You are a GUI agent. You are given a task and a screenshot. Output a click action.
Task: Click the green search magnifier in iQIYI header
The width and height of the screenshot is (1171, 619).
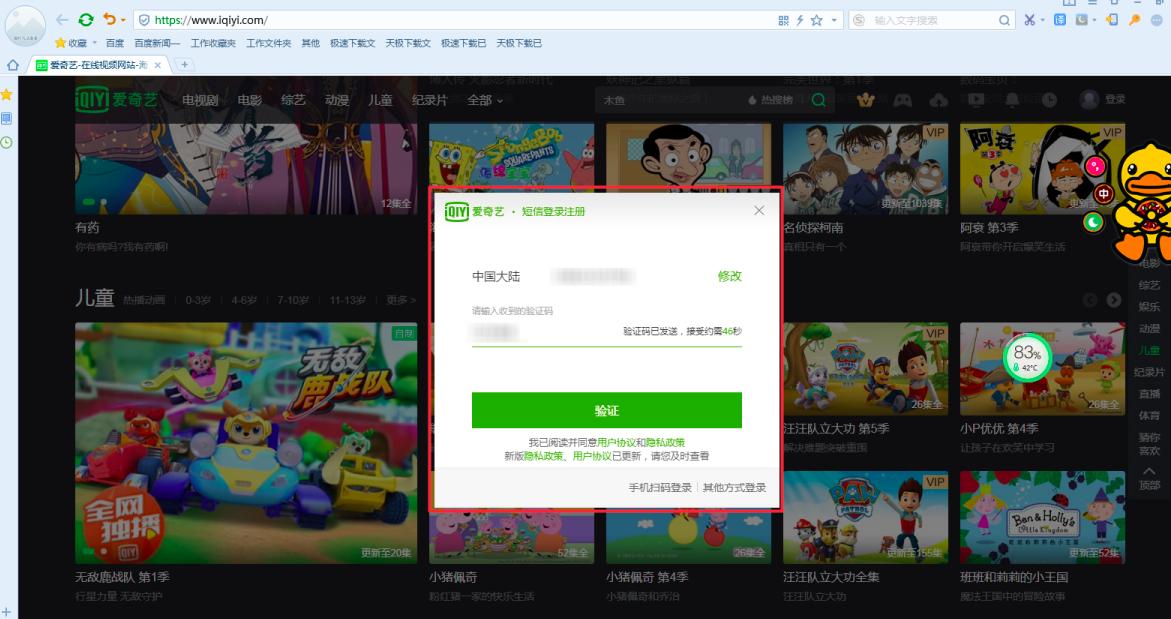click(x=819, y=100)
